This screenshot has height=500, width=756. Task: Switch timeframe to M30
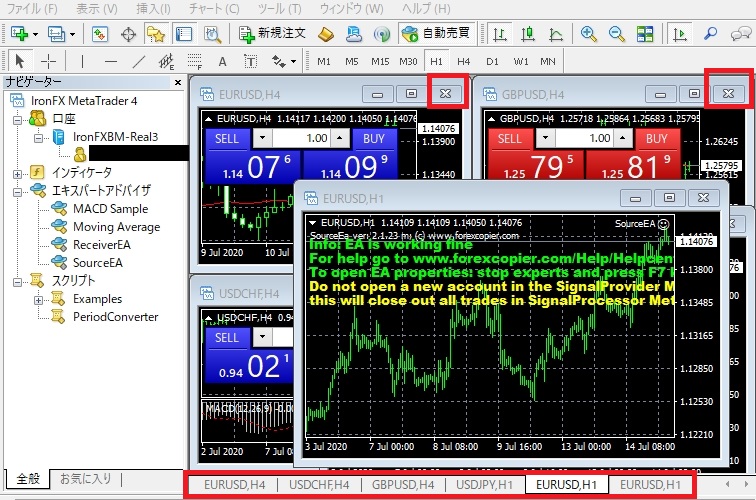[408, 62]
